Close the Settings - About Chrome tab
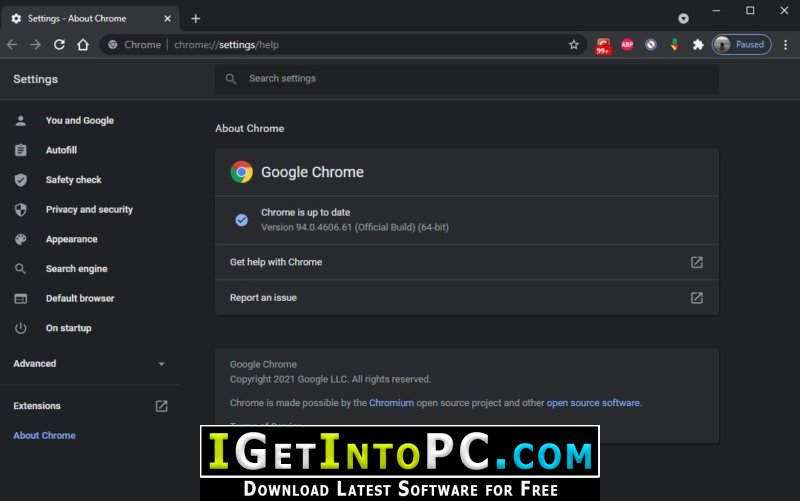Image resolution: width=800 pixels, height=501 pixels. pos(167,18)
